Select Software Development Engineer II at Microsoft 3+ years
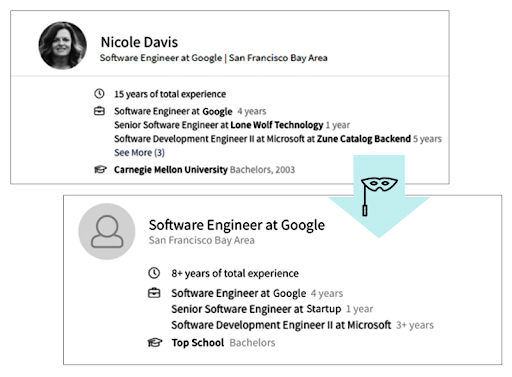Viewport: 512px width, 377px height. pyautogui.click(x=302, y=325)
